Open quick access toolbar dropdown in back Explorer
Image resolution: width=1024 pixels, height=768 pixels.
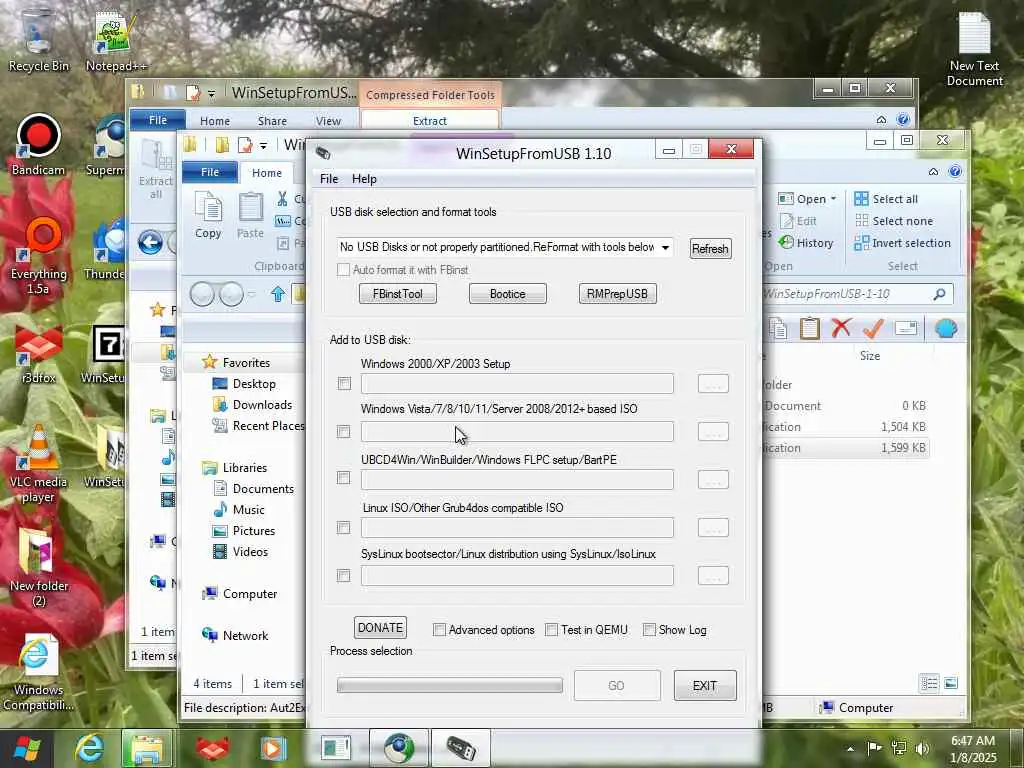[212, 94]
